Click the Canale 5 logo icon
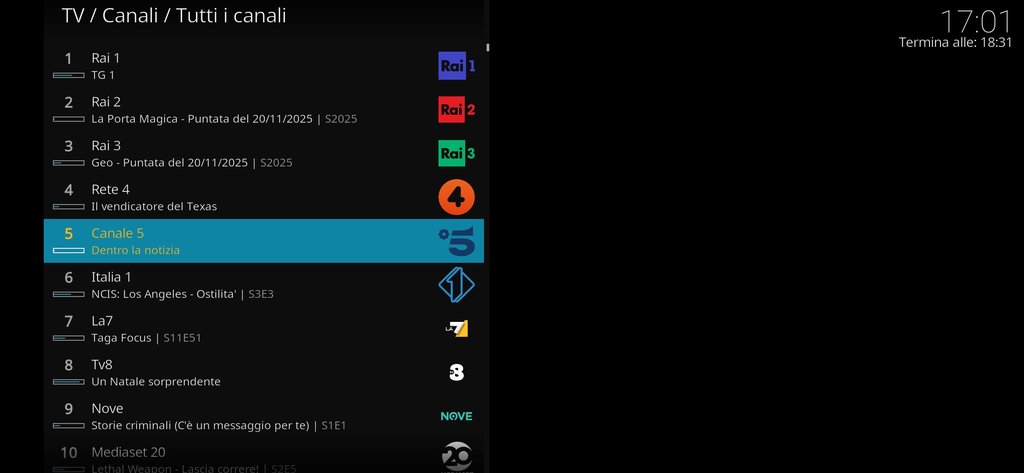This screenshot has width=1024, height=473. point(456,241)
